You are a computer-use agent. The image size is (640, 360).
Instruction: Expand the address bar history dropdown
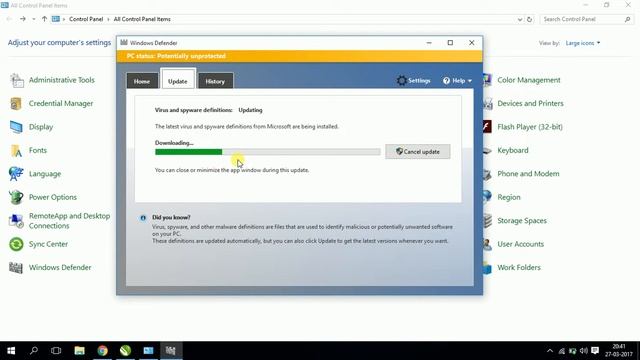pyautogui.click(x=520, y=19)
